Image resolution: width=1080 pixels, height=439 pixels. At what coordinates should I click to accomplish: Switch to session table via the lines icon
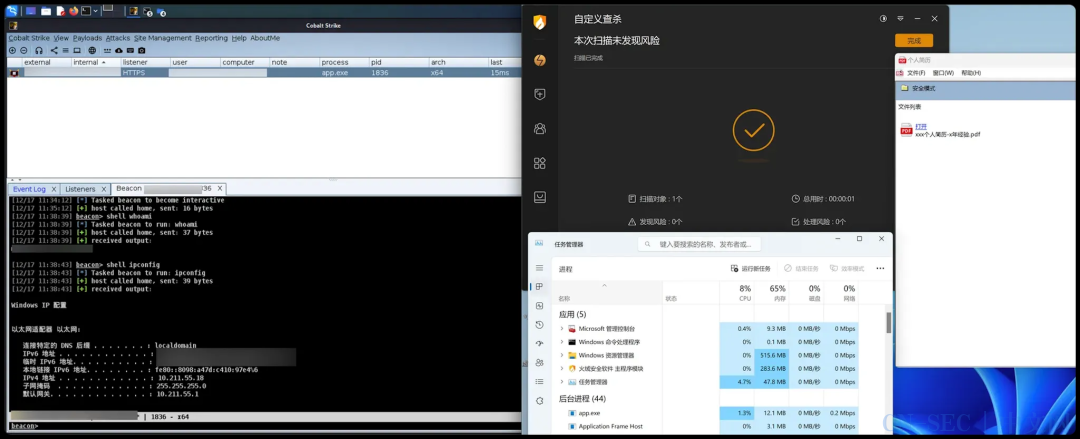tap(65, 50)
